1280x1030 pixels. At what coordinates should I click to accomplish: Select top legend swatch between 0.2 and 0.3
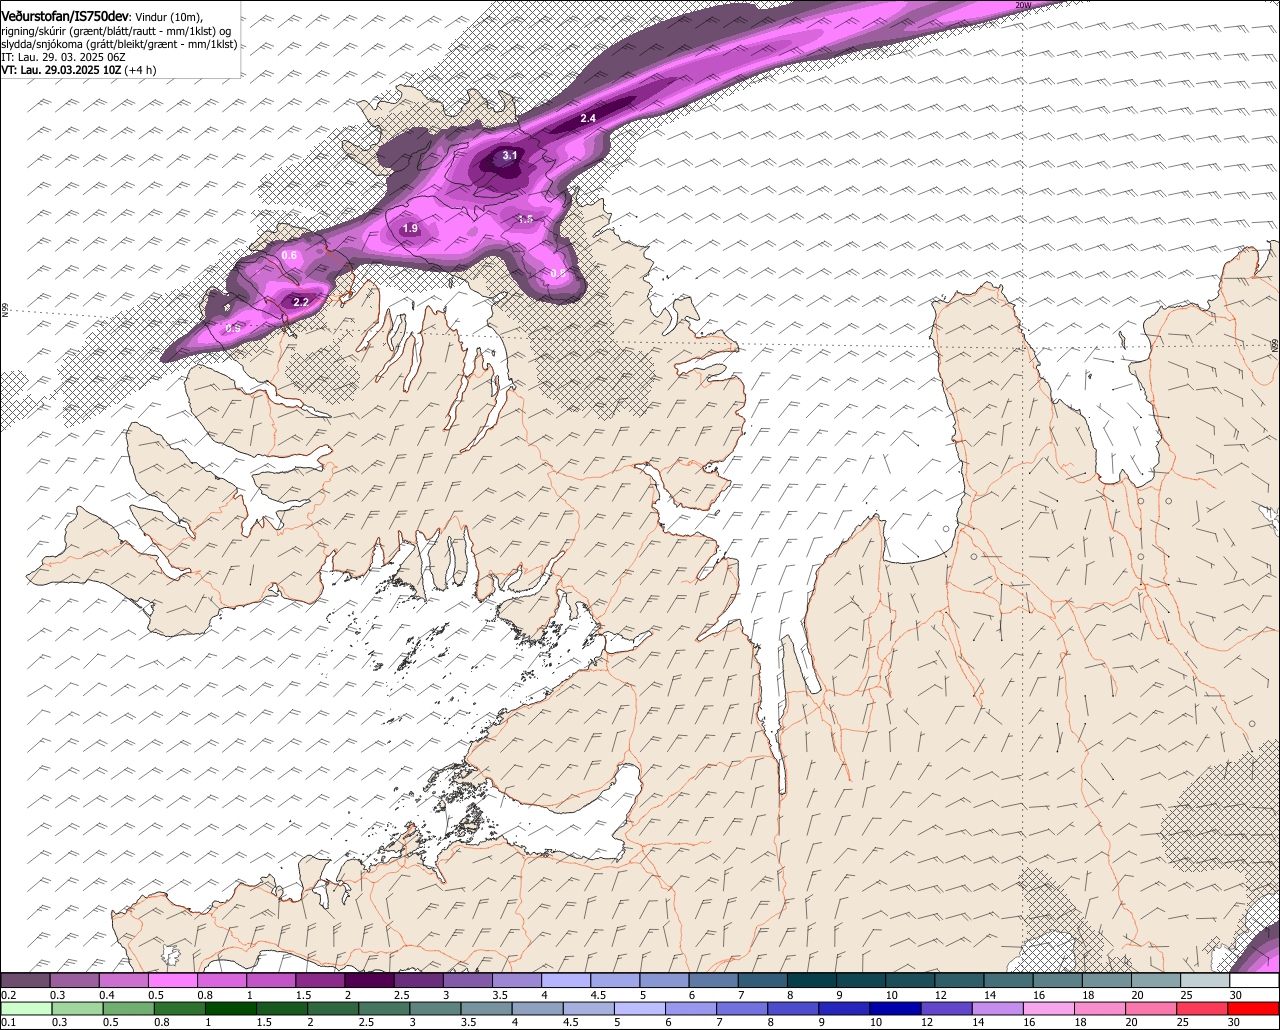(x=25, y=981)
